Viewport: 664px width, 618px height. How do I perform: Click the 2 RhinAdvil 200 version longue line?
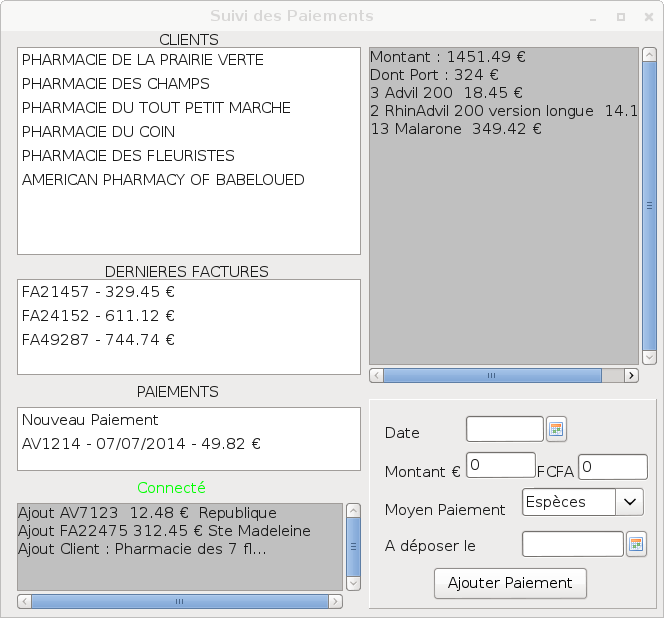(504, 111)
